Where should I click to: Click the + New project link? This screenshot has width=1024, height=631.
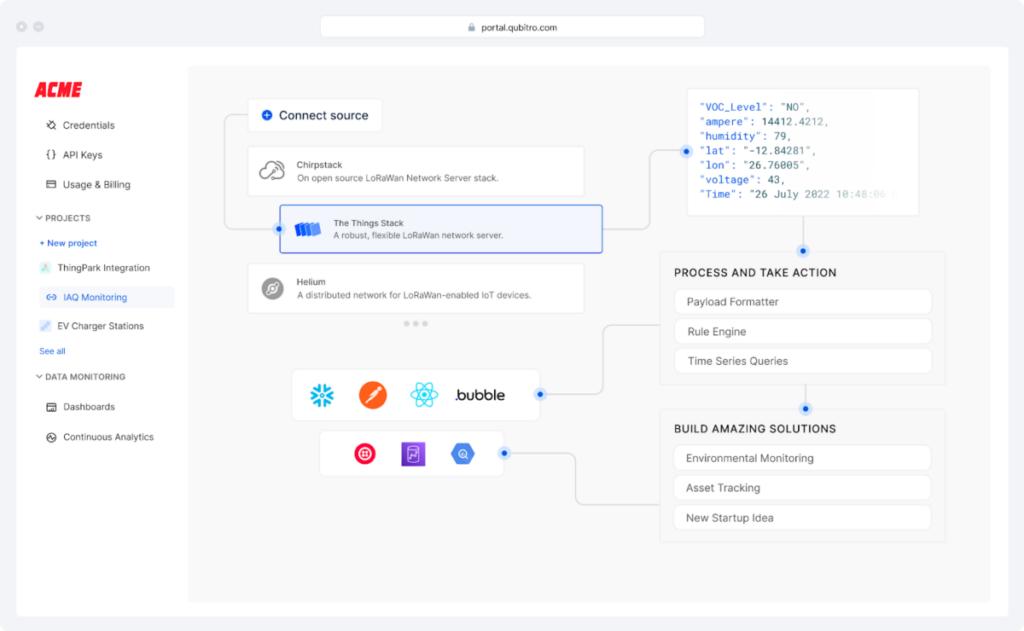(68, 243)
